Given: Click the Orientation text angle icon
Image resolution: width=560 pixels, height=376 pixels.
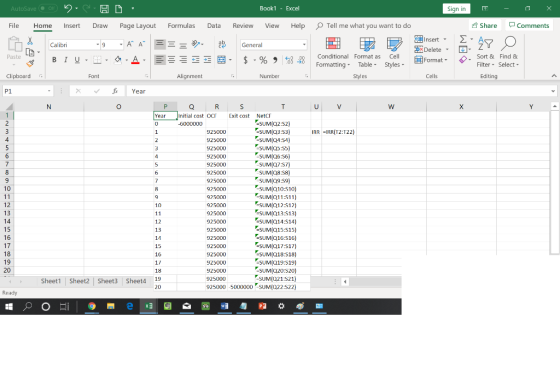Looking at the screenshot, I should [x=196, y=44].
